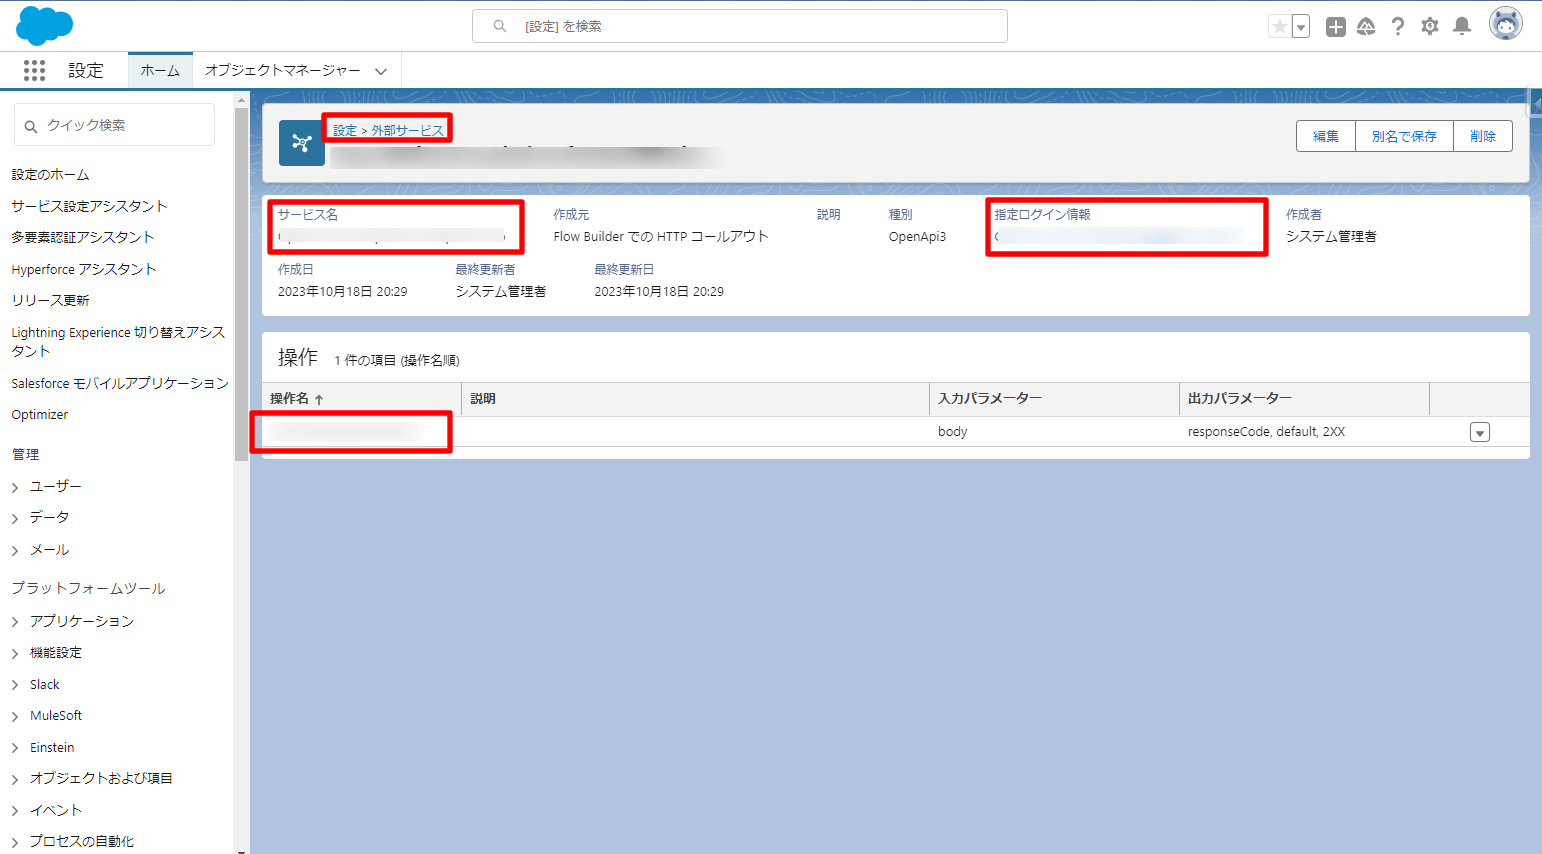The image size is (1542, 854).
Task: Focus the クイック検索 input field
Action: (114, 125)
